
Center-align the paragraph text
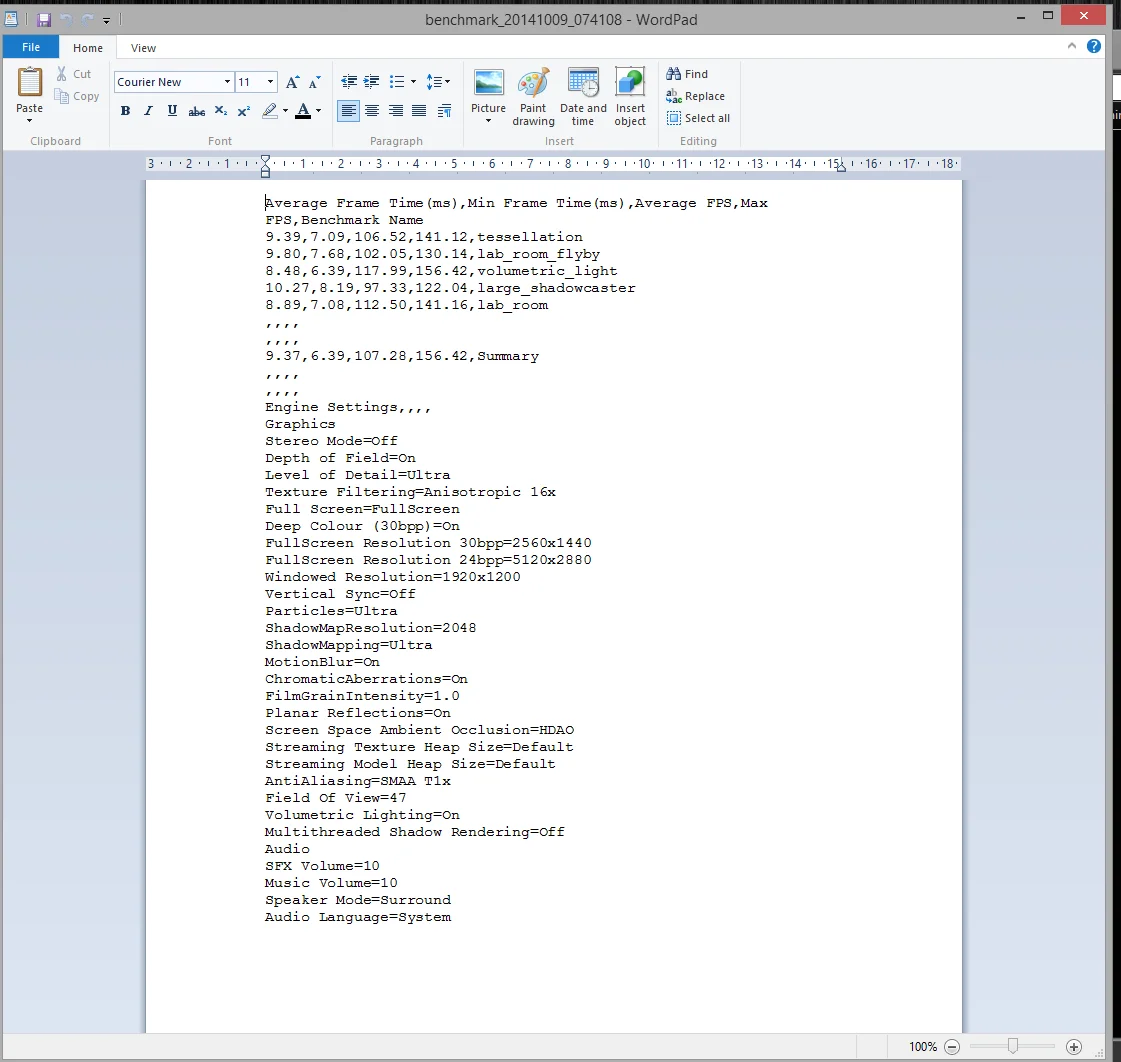point(372,111)
